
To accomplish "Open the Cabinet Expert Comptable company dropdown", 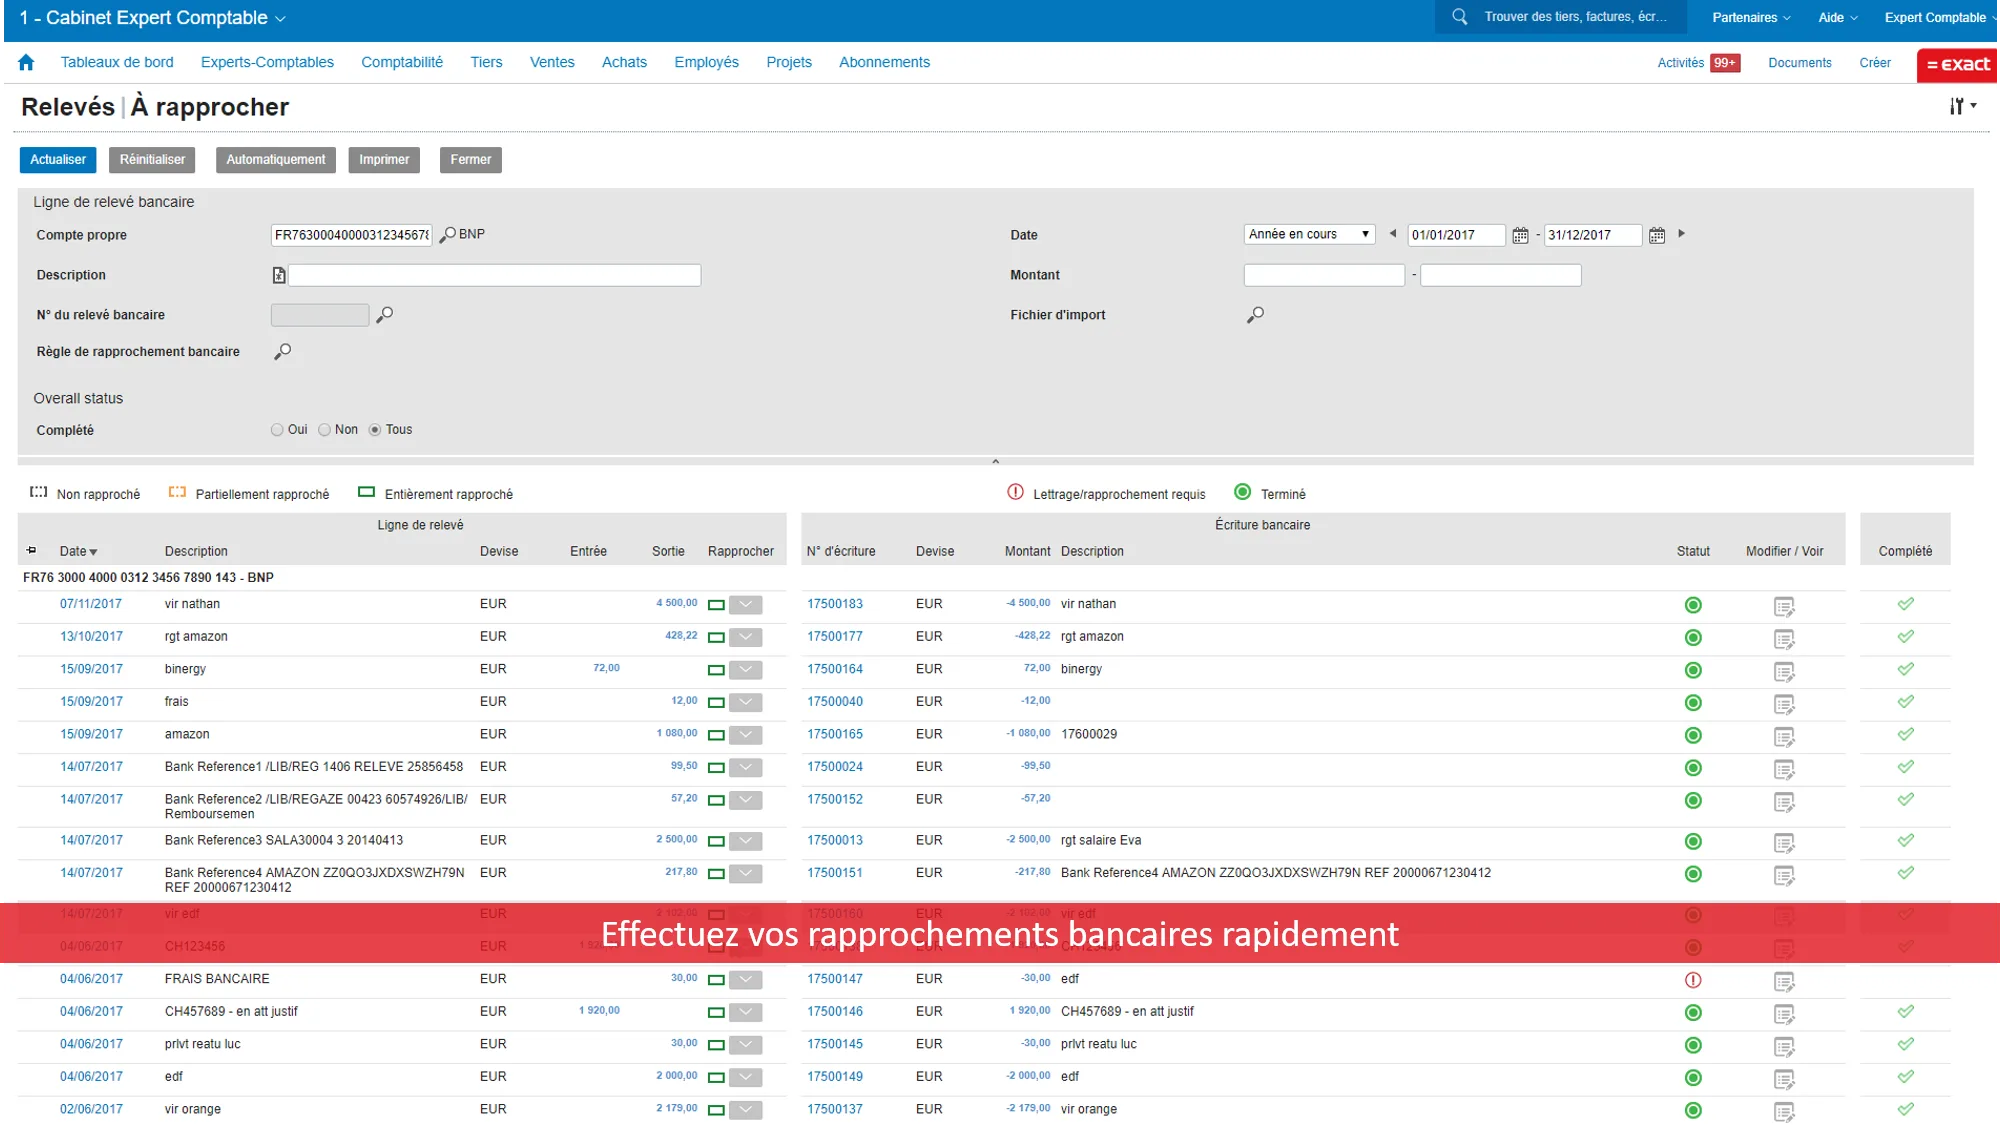I will point(153,18).
